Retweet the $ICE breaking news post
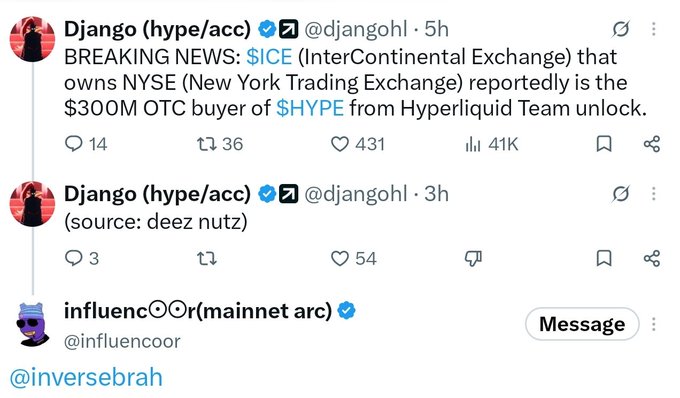 tap(220, 144)
